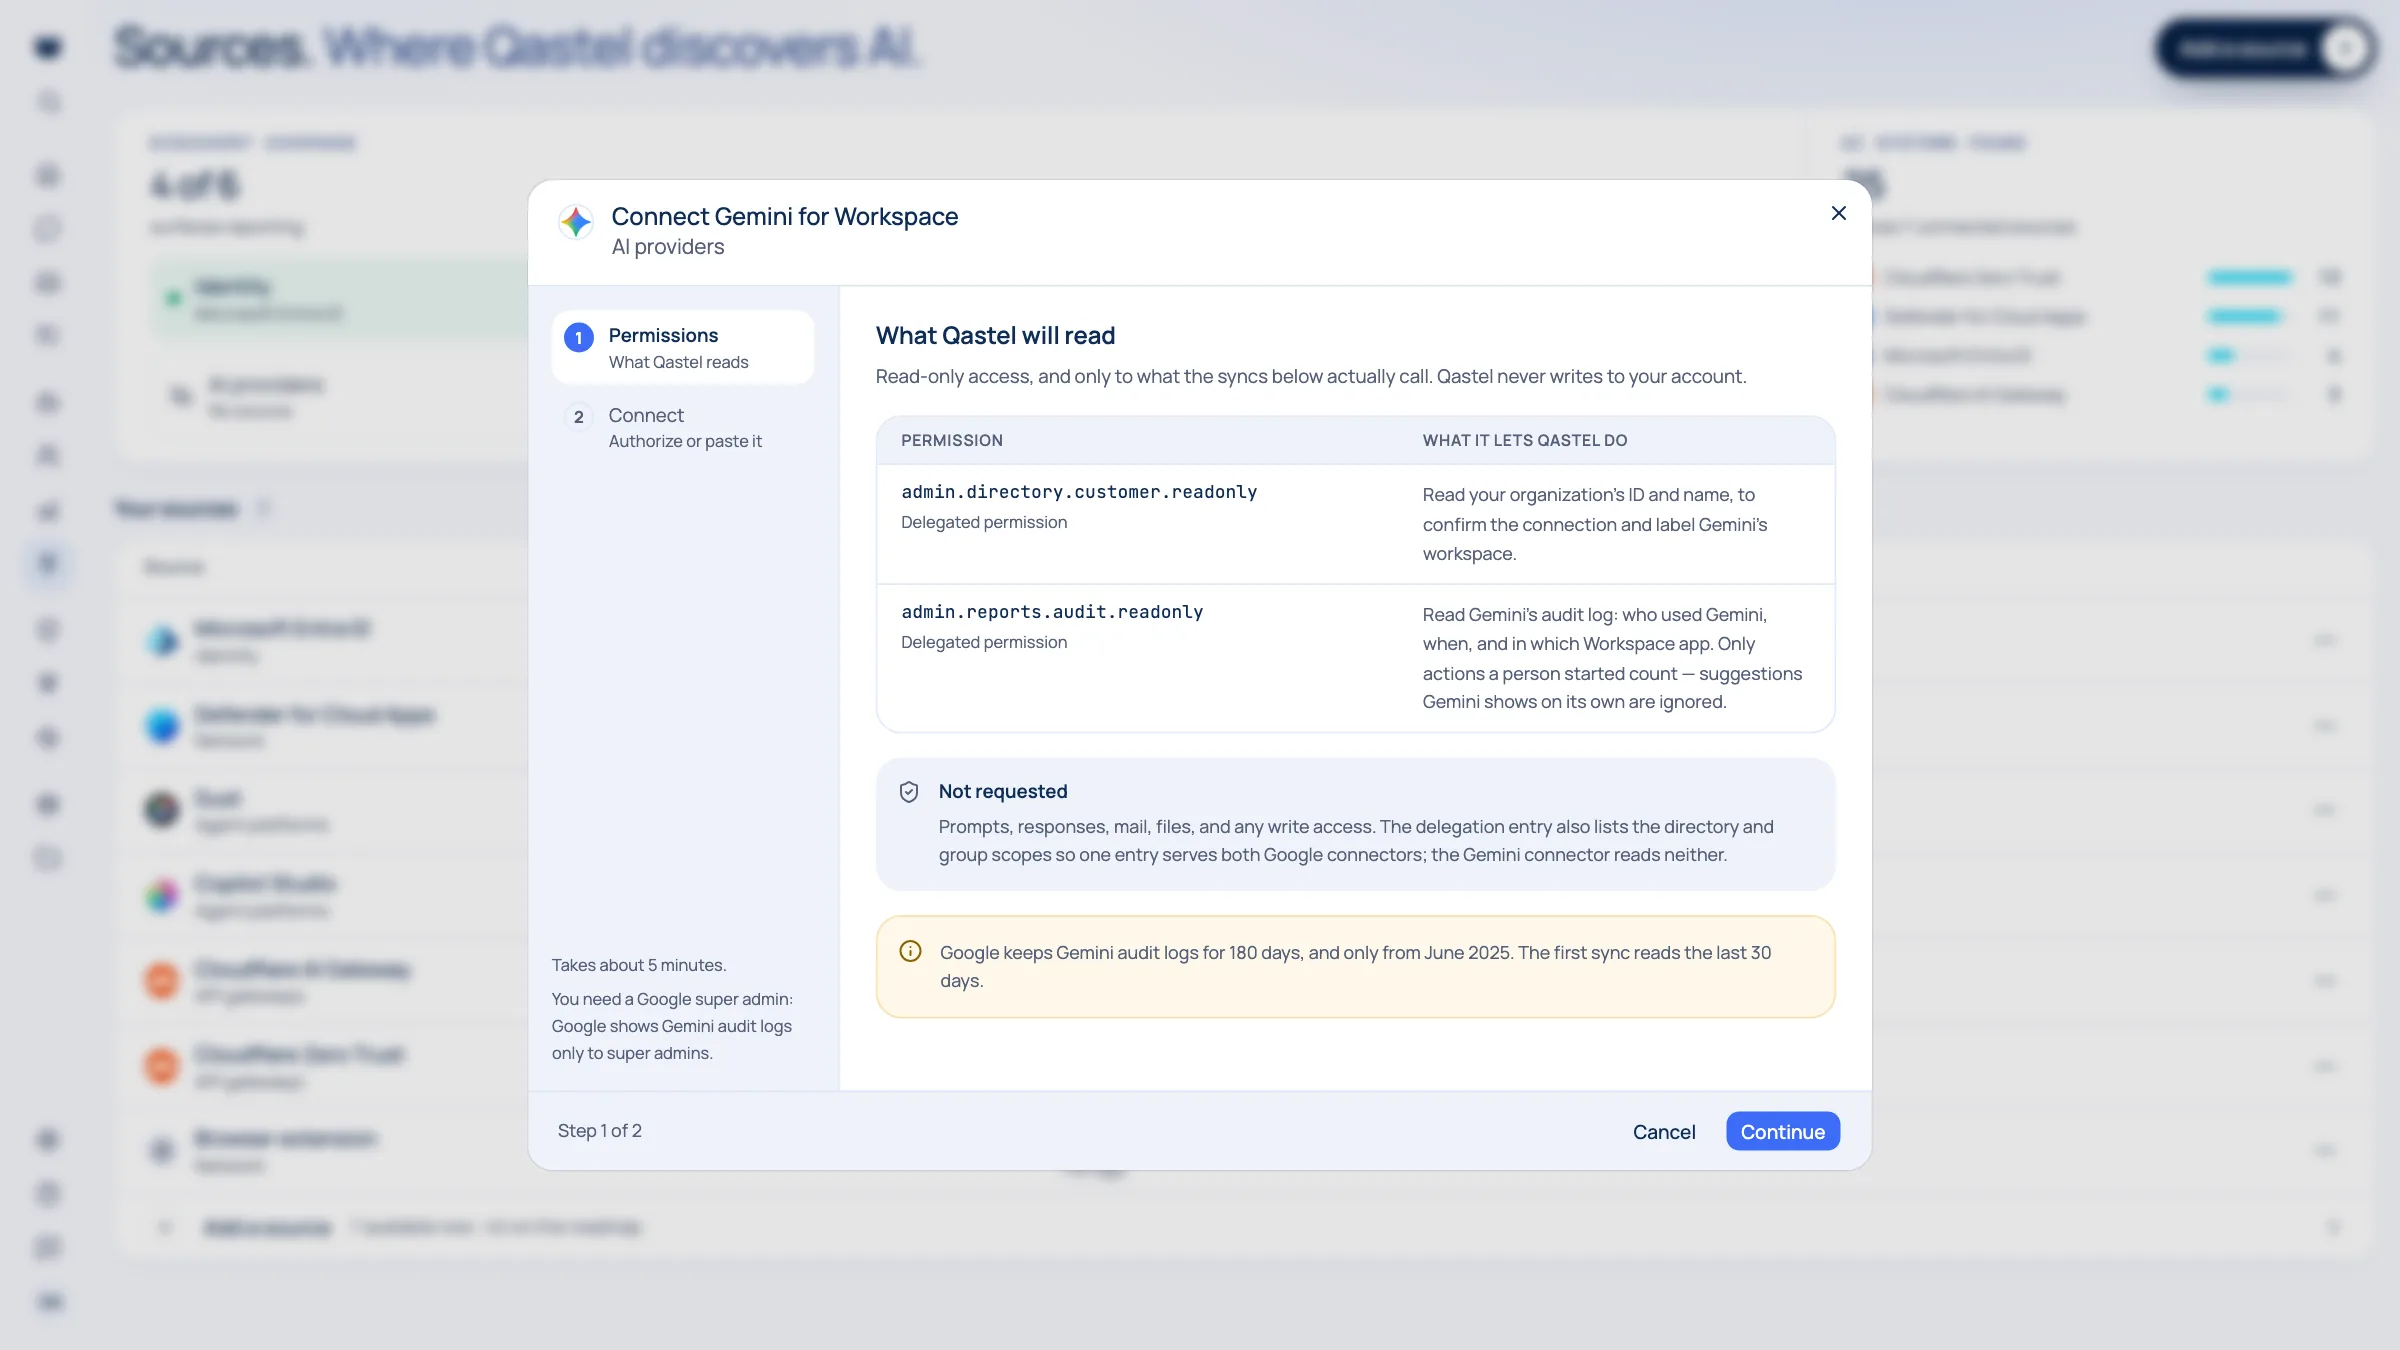Select the Permissions step
2400x1350 pixels.
(x=683, y=347)
